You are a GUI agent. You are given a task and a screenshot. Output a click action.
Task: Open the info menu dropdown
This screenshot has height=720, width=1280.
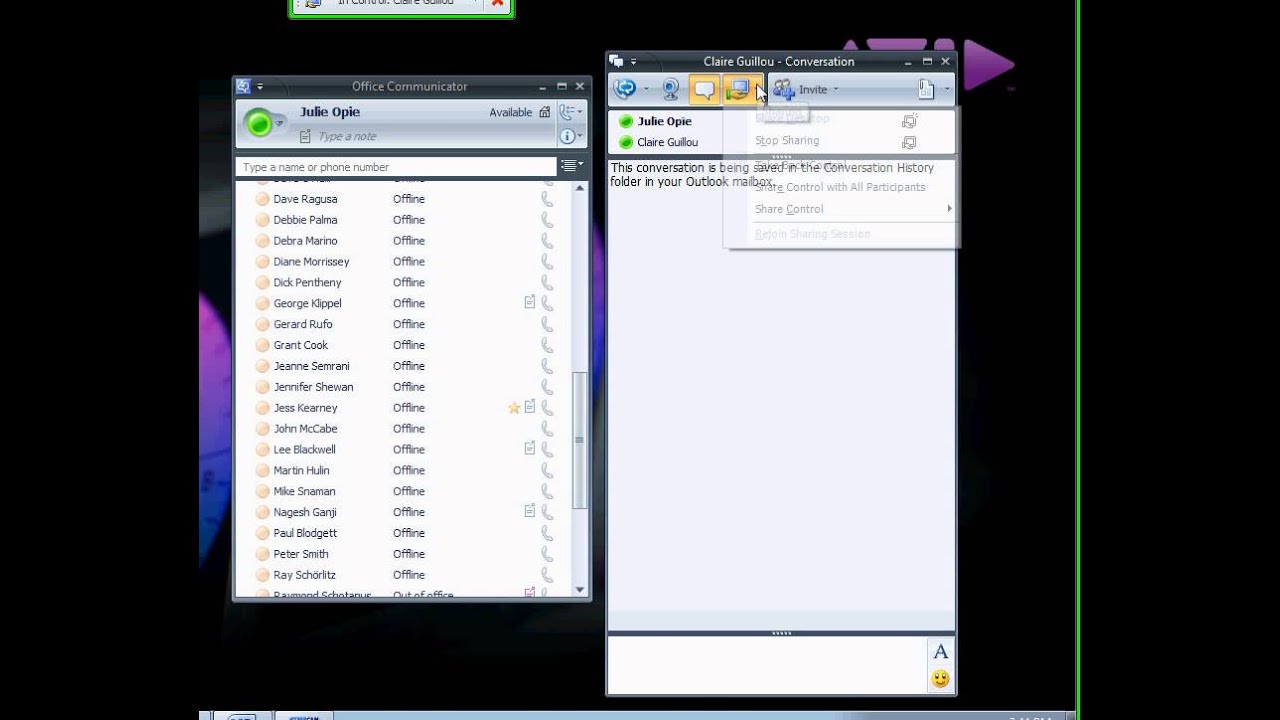571,136
